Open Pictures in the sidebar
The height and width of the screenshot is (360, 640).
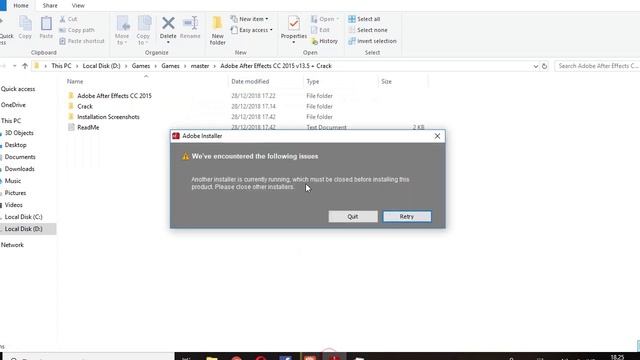pos(15,193)
